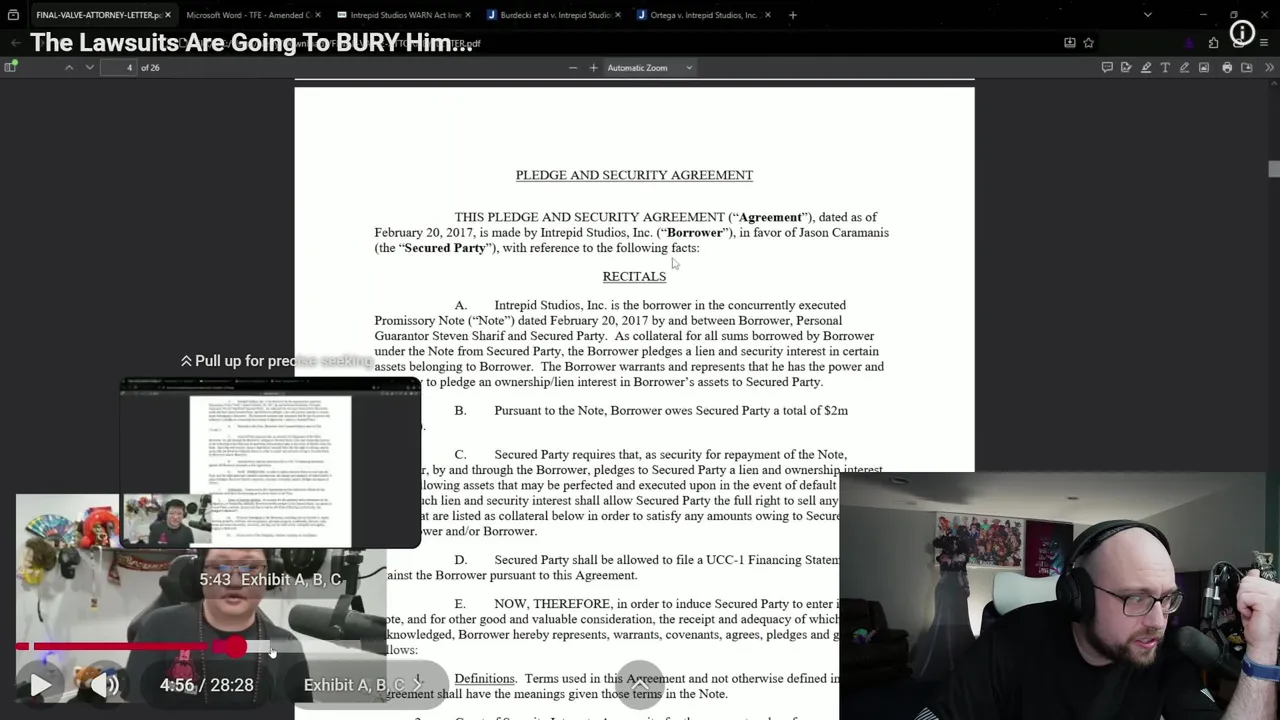Select the highlight tool
1280x720 pixels.
(1146, 67)
